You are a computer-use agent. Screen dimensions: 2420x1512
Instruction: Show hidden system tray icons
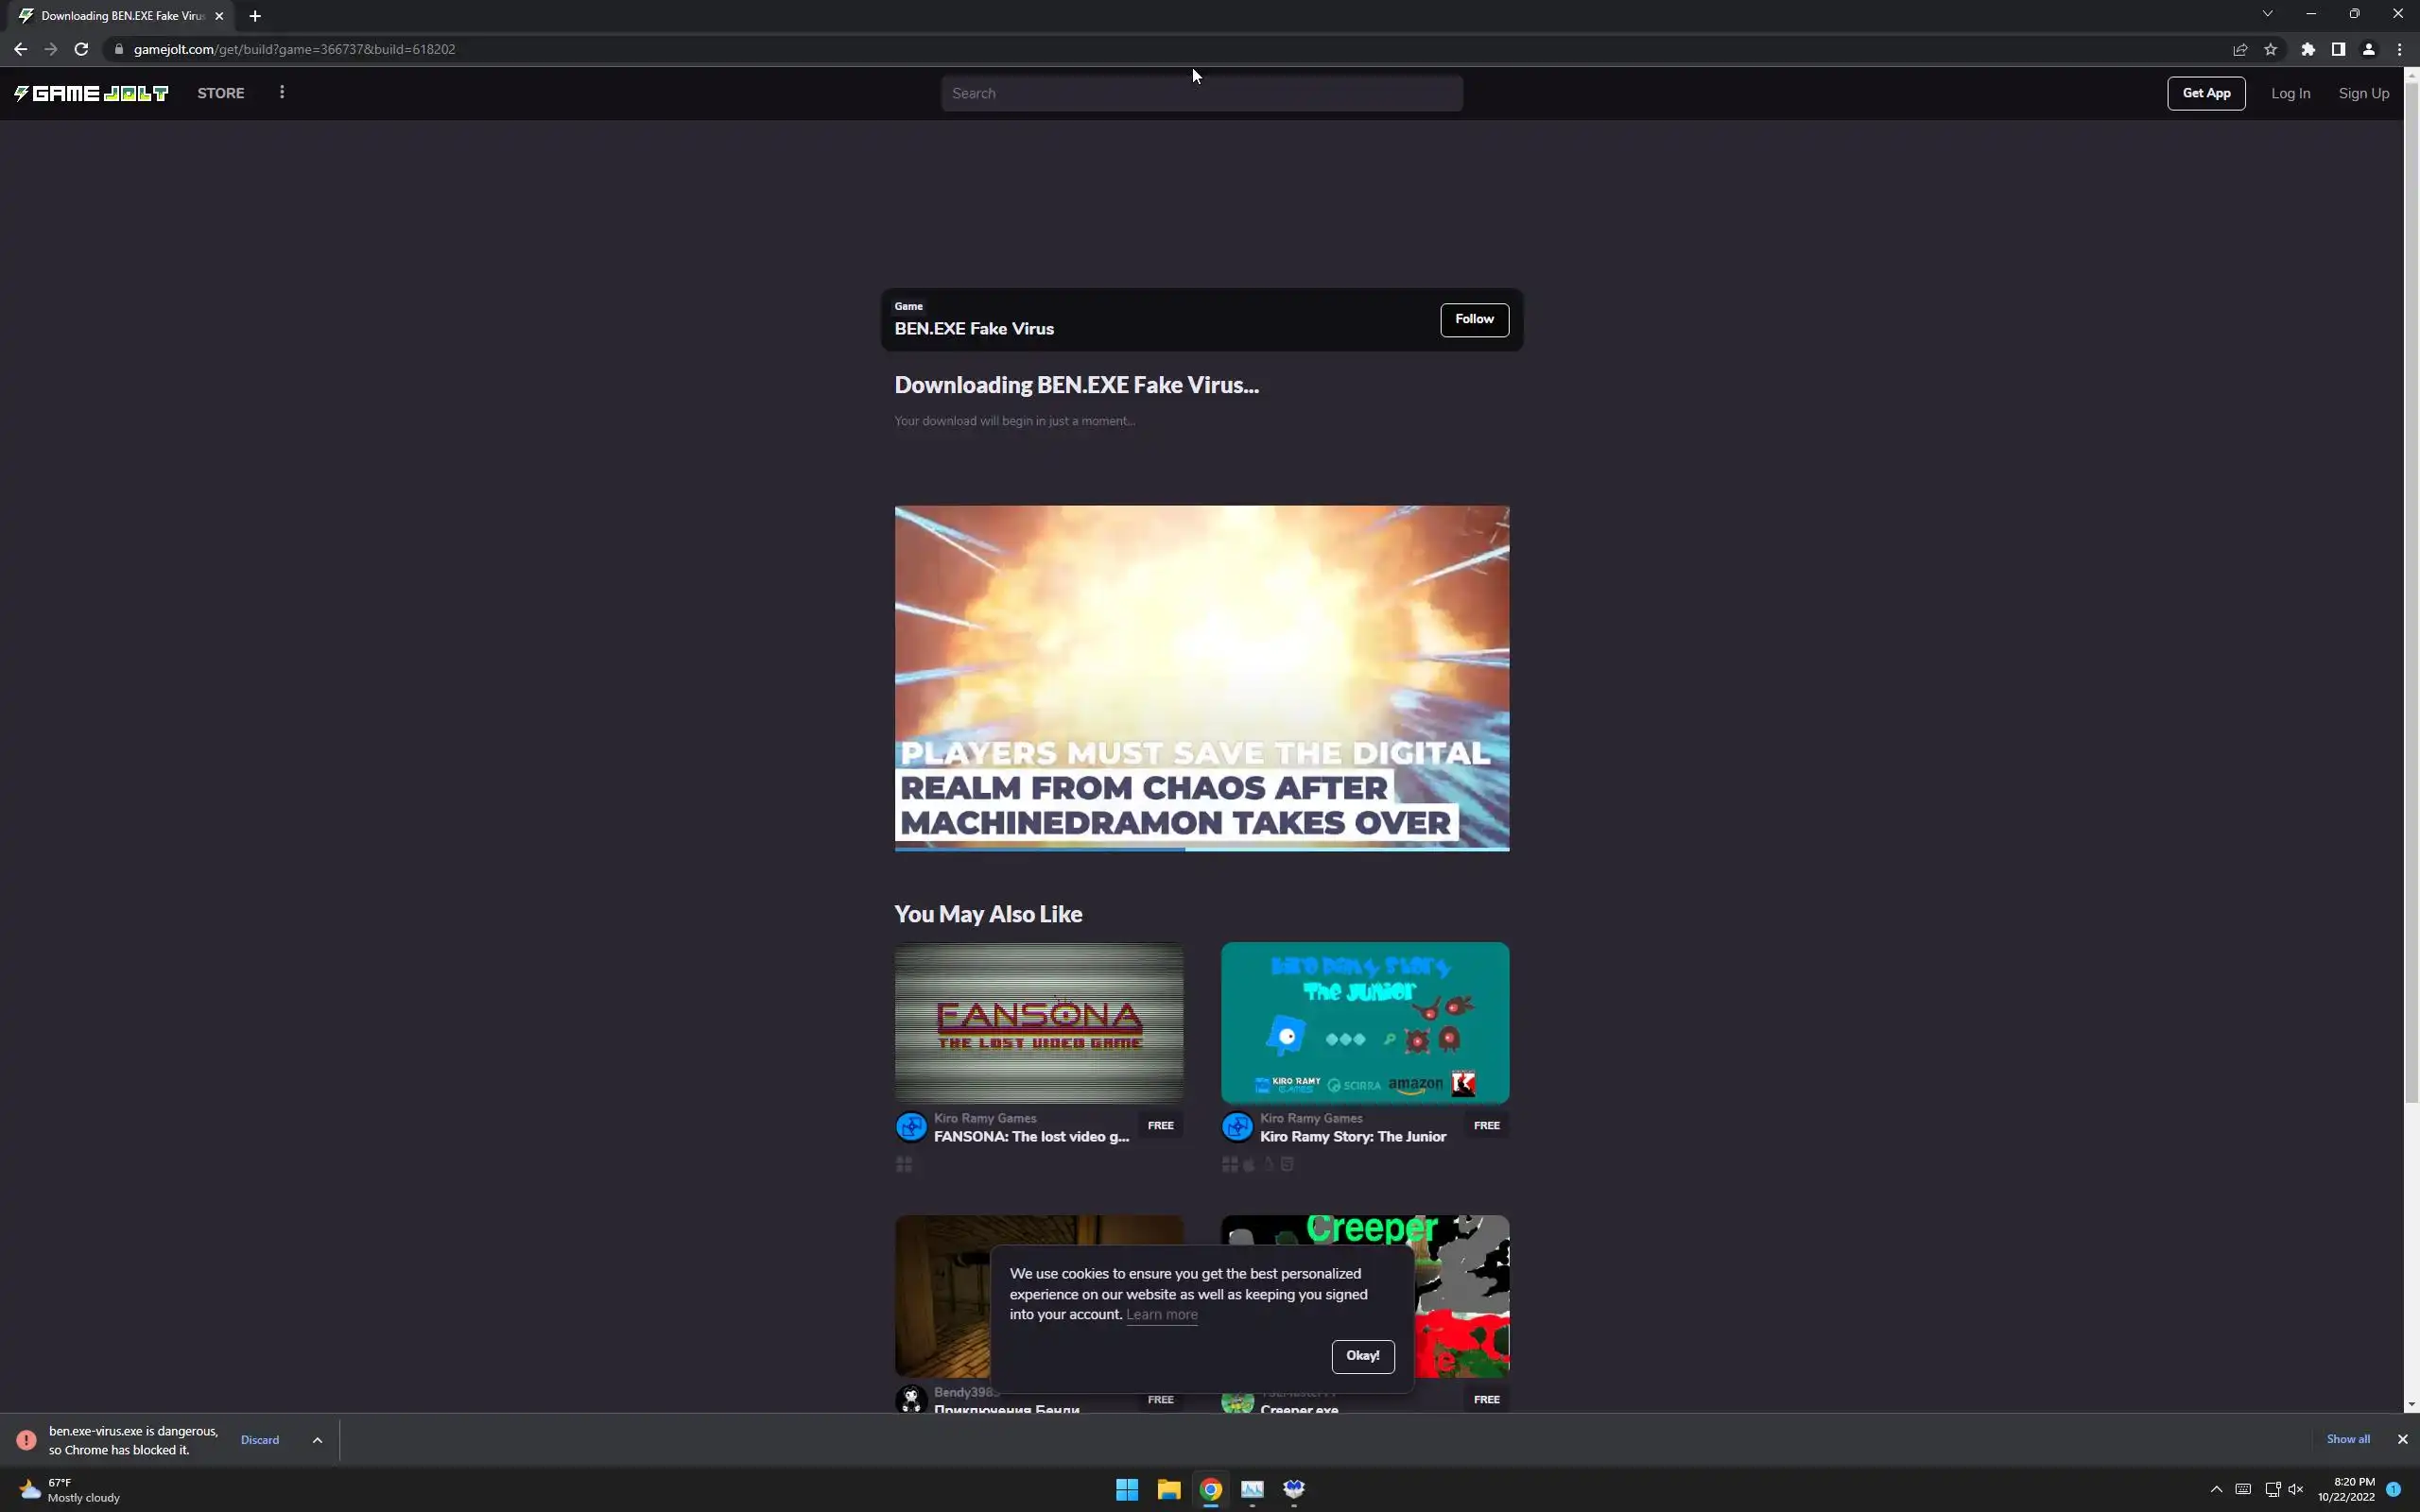pos(2216,1489)
